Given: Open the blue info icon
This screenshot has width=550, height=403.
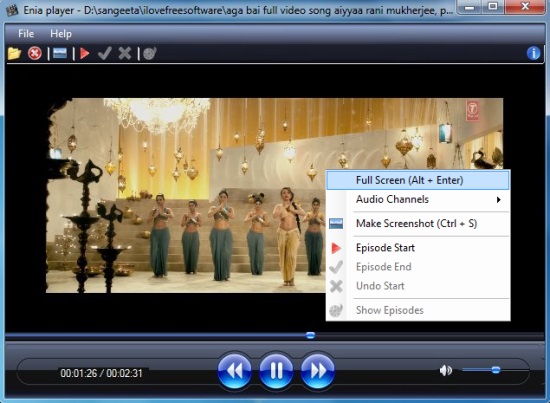Looking at the screenshot, I should (x=534, y=53).
